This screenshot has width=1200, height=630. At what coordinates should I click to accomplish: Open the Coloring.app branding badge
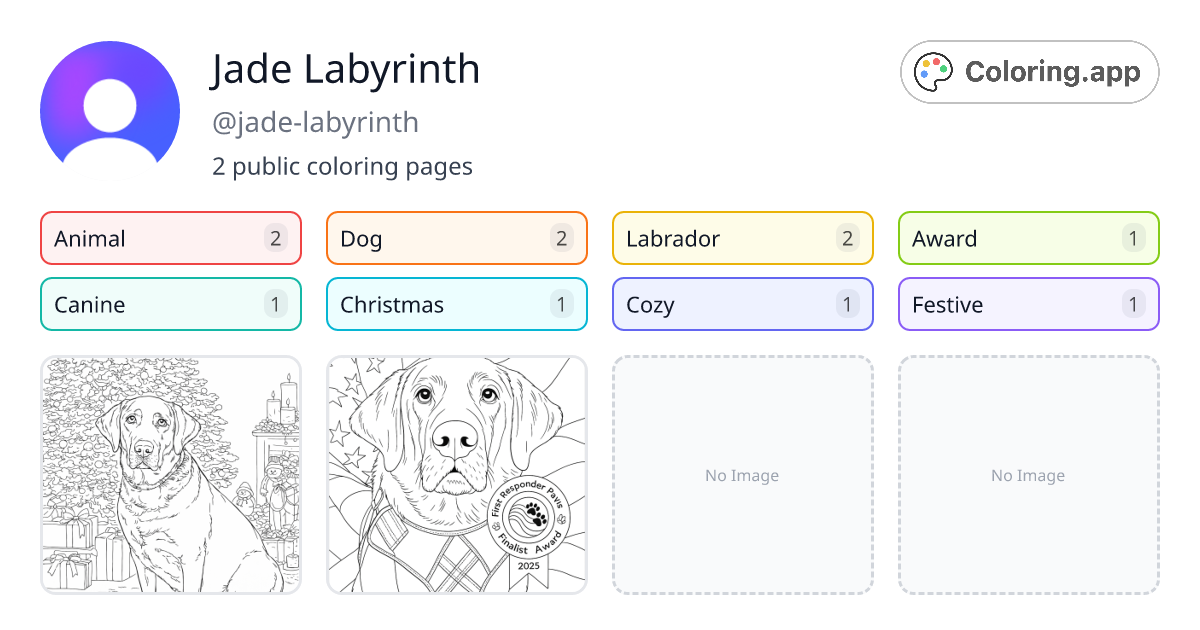(1029, 71)
